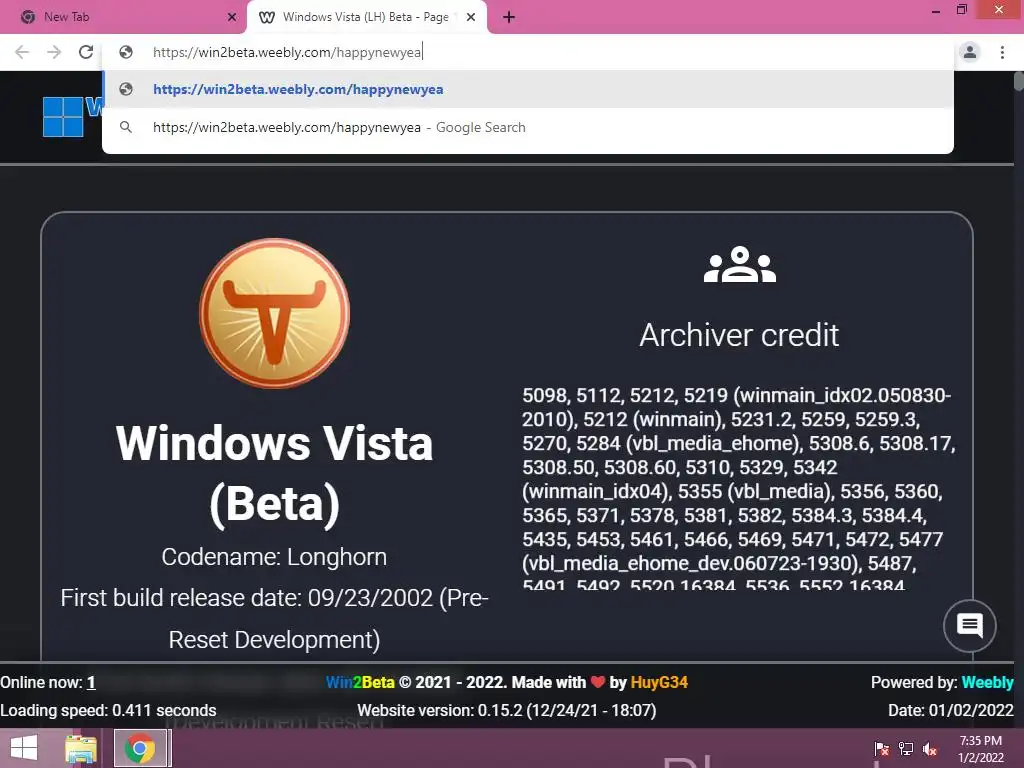1024x768 pixels.
Task: Click the Win2Beta footer link
Action: tap(360, 682)
